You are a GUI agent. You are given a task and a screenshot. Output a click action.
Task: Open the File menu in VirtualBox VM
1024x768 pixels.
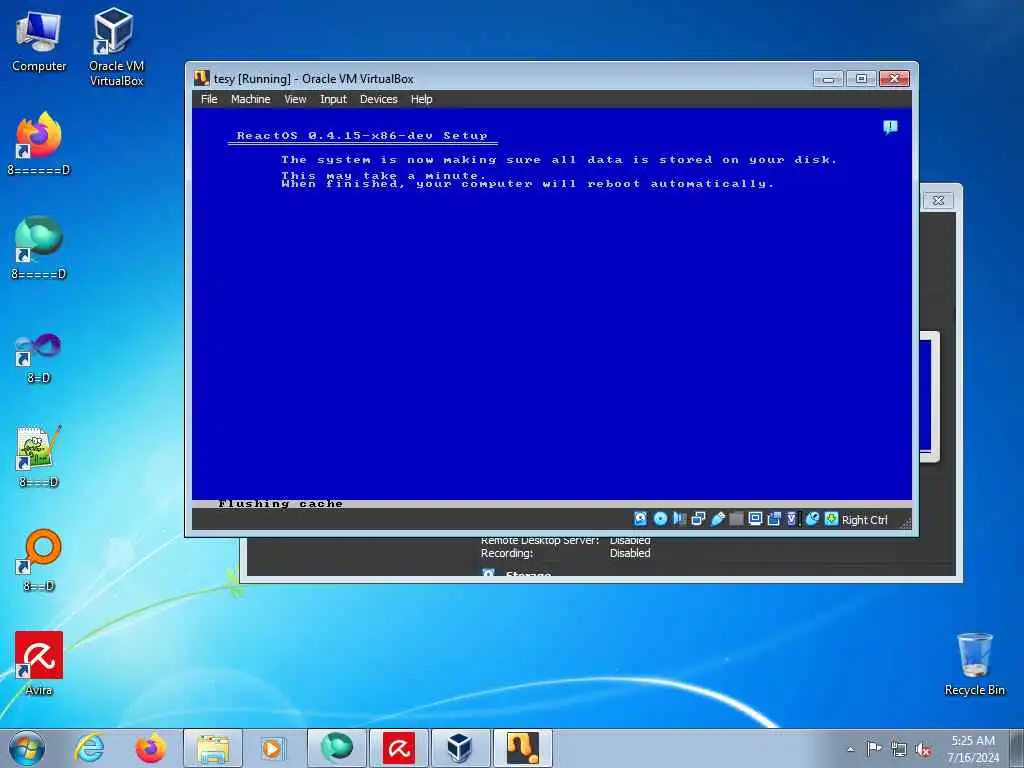pos(209,99)
